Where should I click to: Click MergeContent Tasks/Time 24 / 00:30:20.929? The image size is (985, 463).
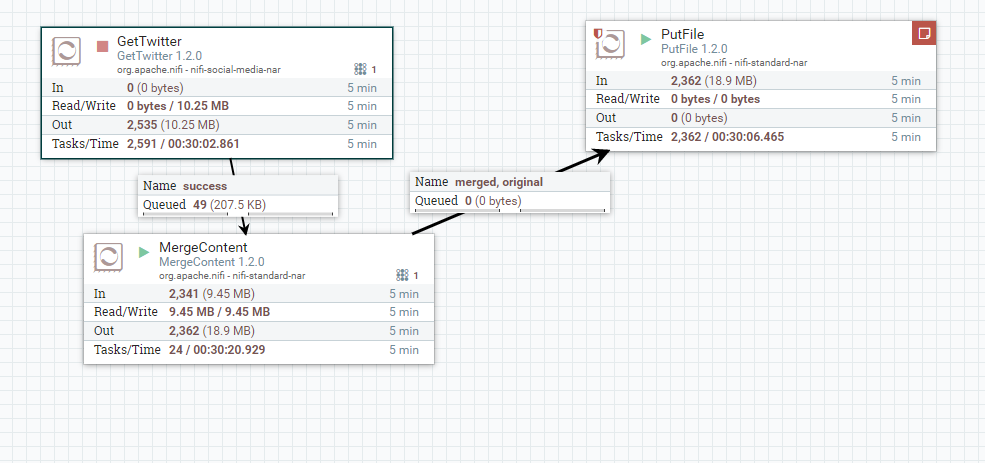(217, 349)
